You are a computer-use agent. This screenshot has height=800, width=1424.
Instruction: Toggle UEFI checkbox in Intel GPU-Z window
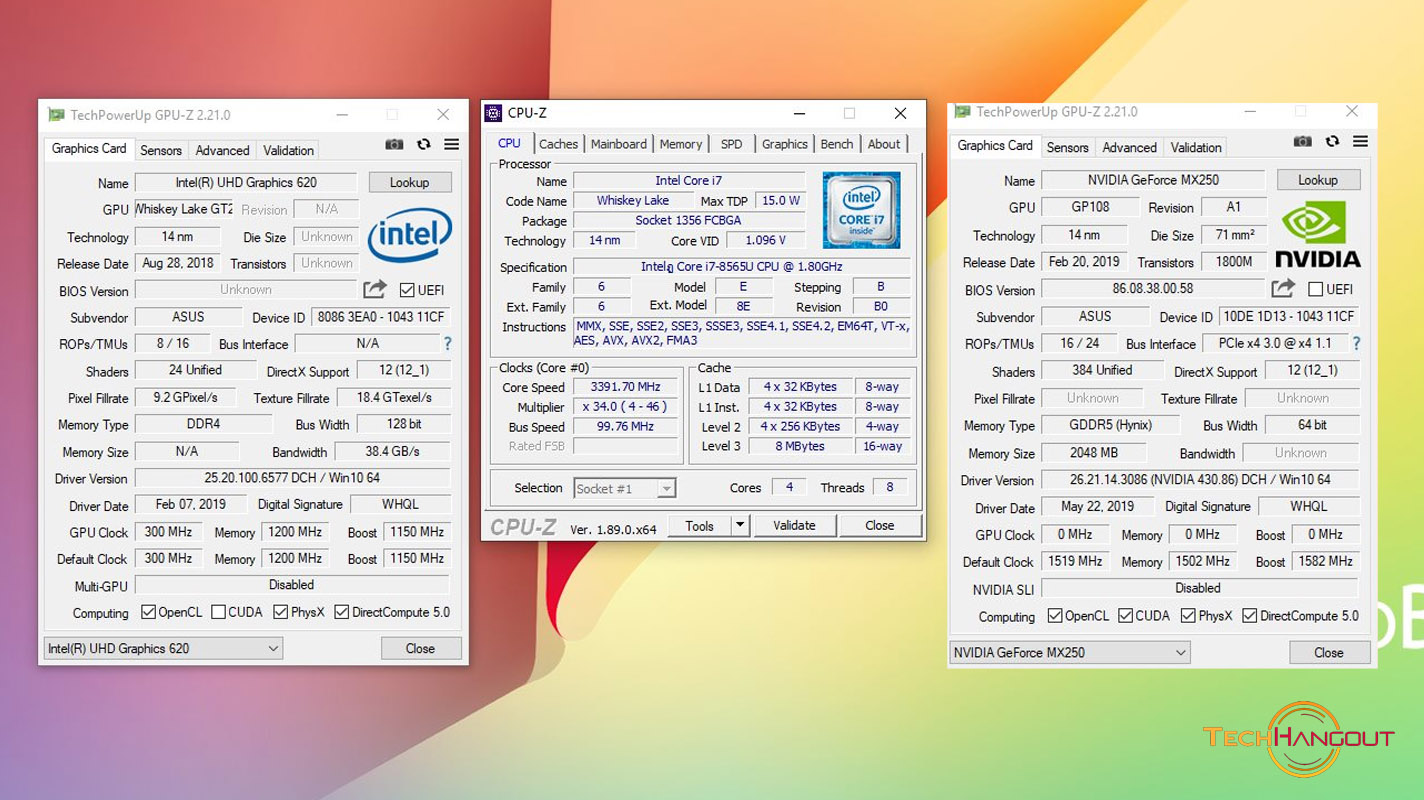pos(406,290)
